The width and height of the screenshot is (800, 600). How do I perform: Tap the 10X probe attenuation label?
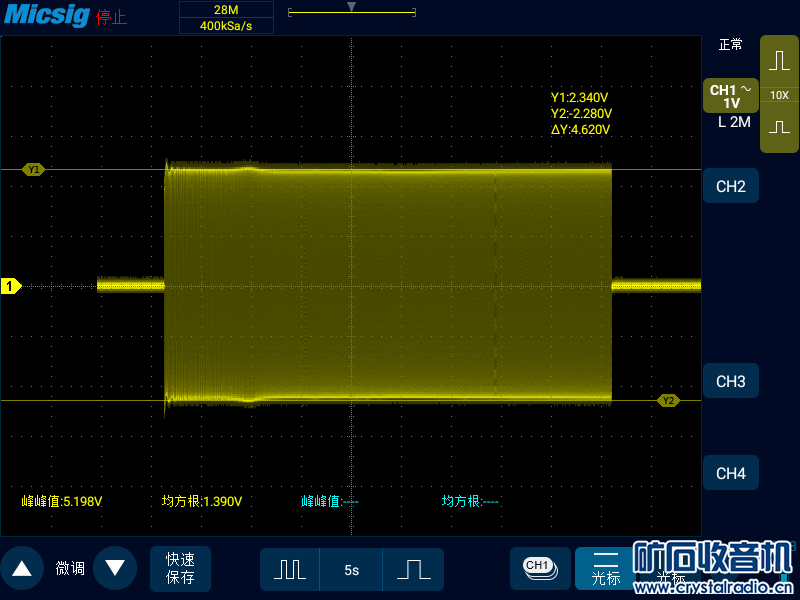pyautogui.click(x=779, y=95)
